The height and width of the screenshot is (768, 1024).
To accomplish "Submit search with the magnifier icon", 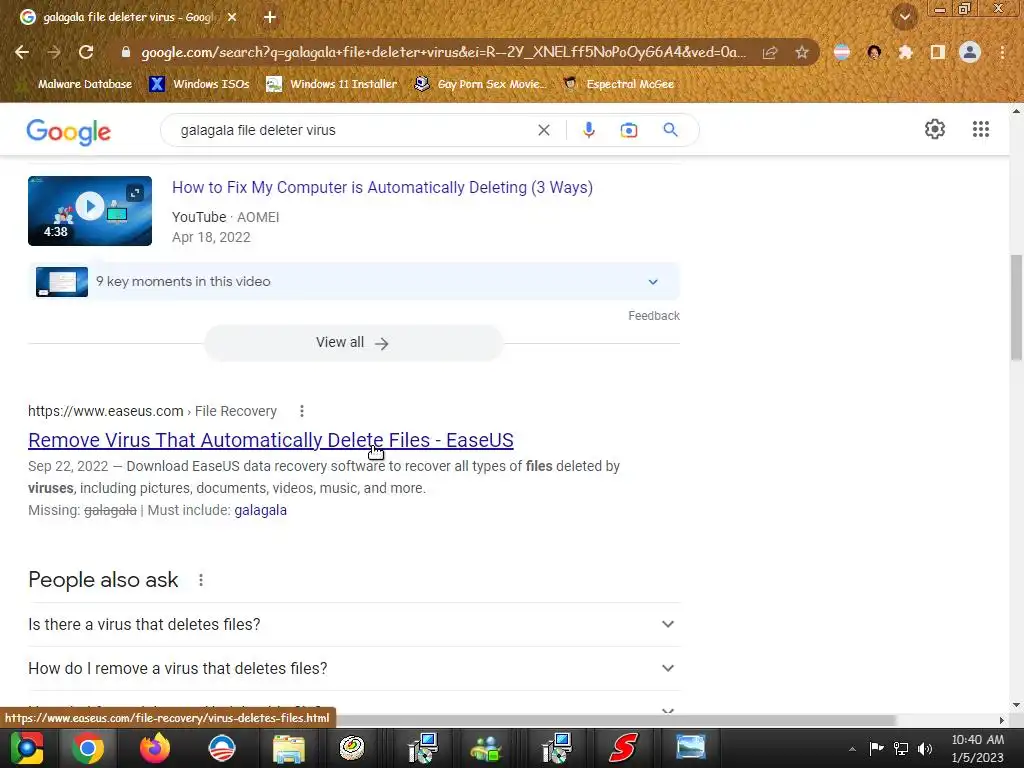I will click(671, 130).
